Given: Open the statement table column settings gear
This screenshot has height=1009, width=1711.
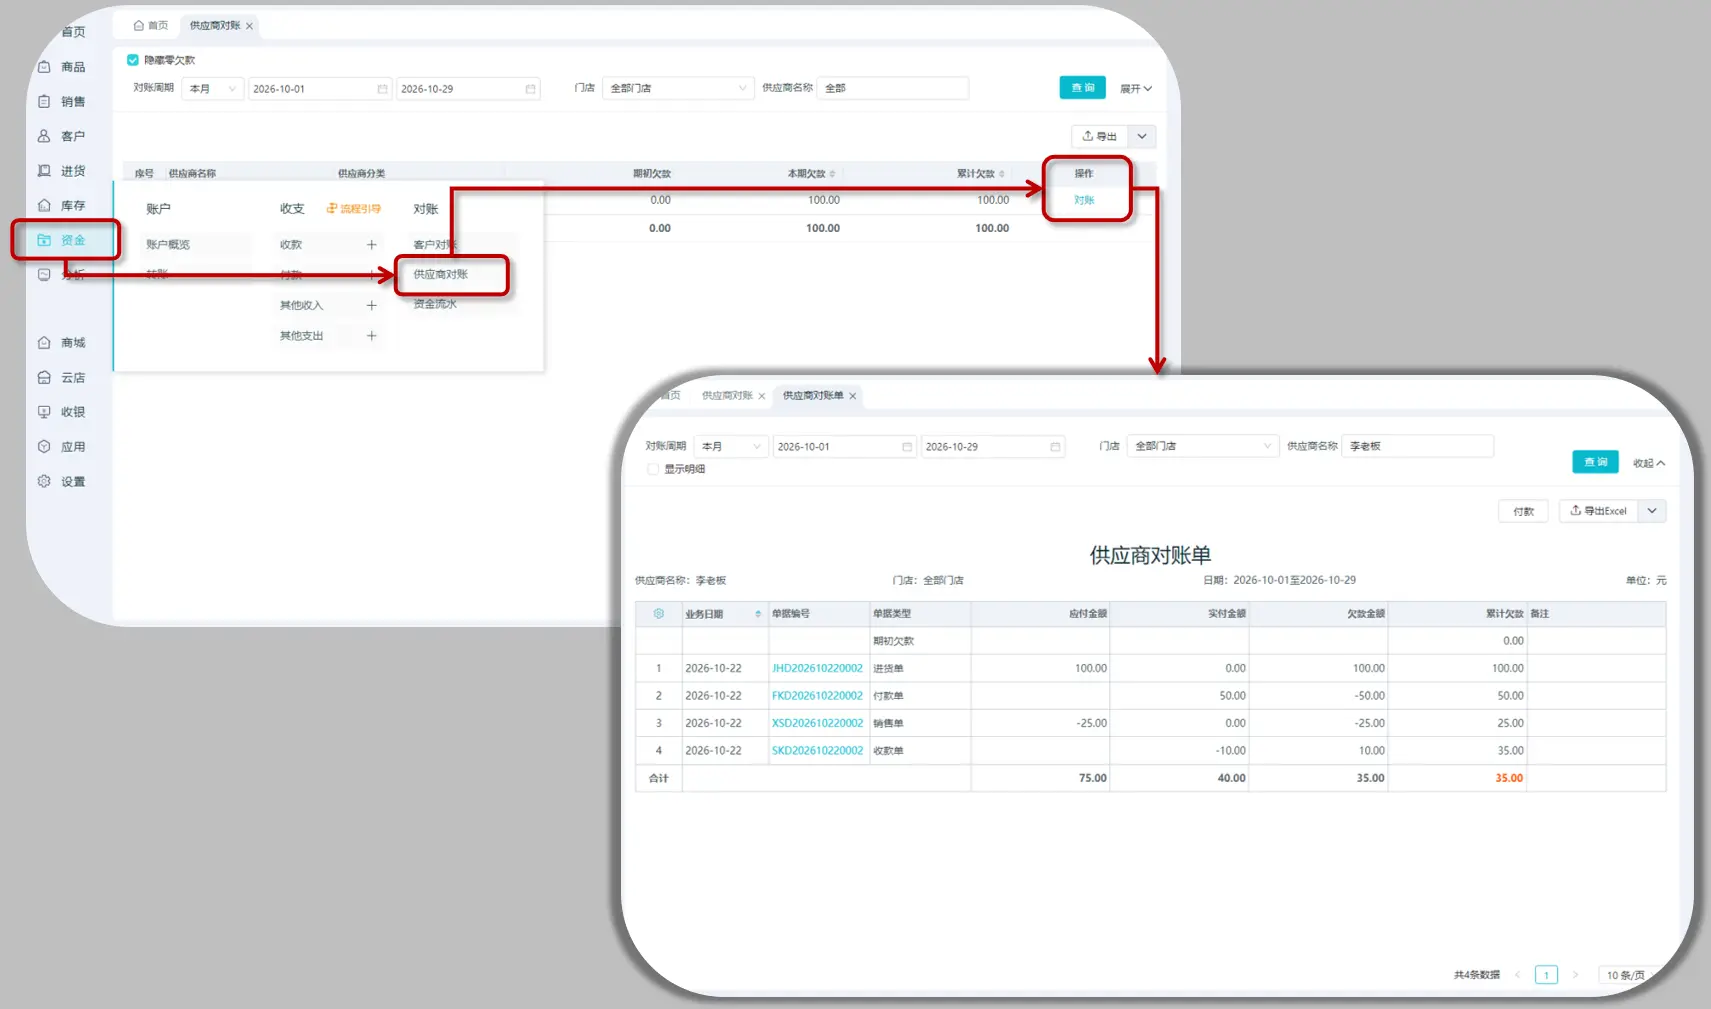Looking at the screenshot, I should click(658, 614).
